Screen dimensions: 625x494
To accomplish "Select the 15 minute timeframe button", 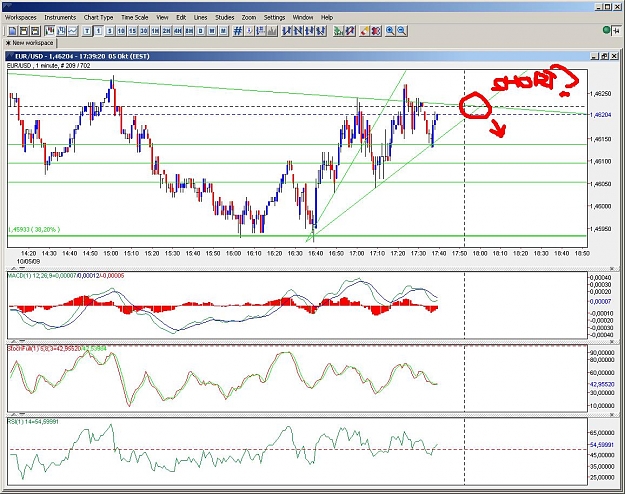I will 133,31.
